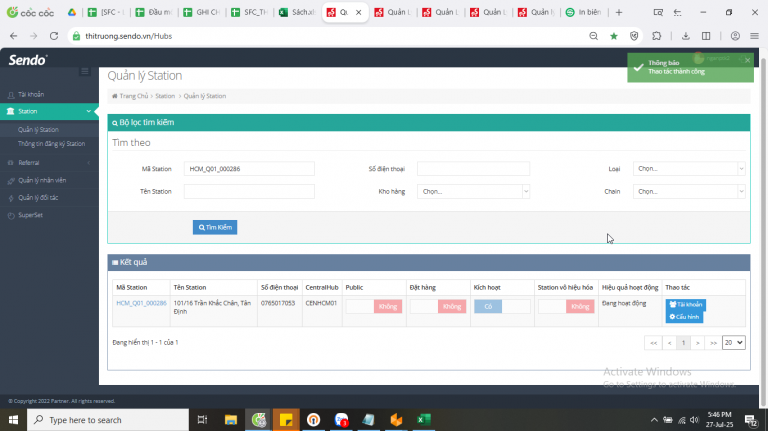Reload the current page
This screenshot has height=431, width=768.
coord(54,36)
